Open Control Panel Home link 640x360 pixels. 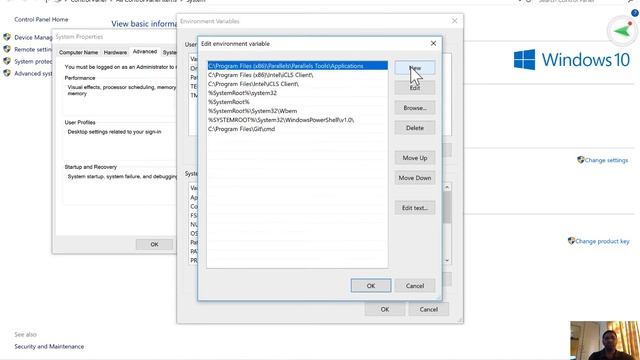pyautogui.click(x=41, y=19)
